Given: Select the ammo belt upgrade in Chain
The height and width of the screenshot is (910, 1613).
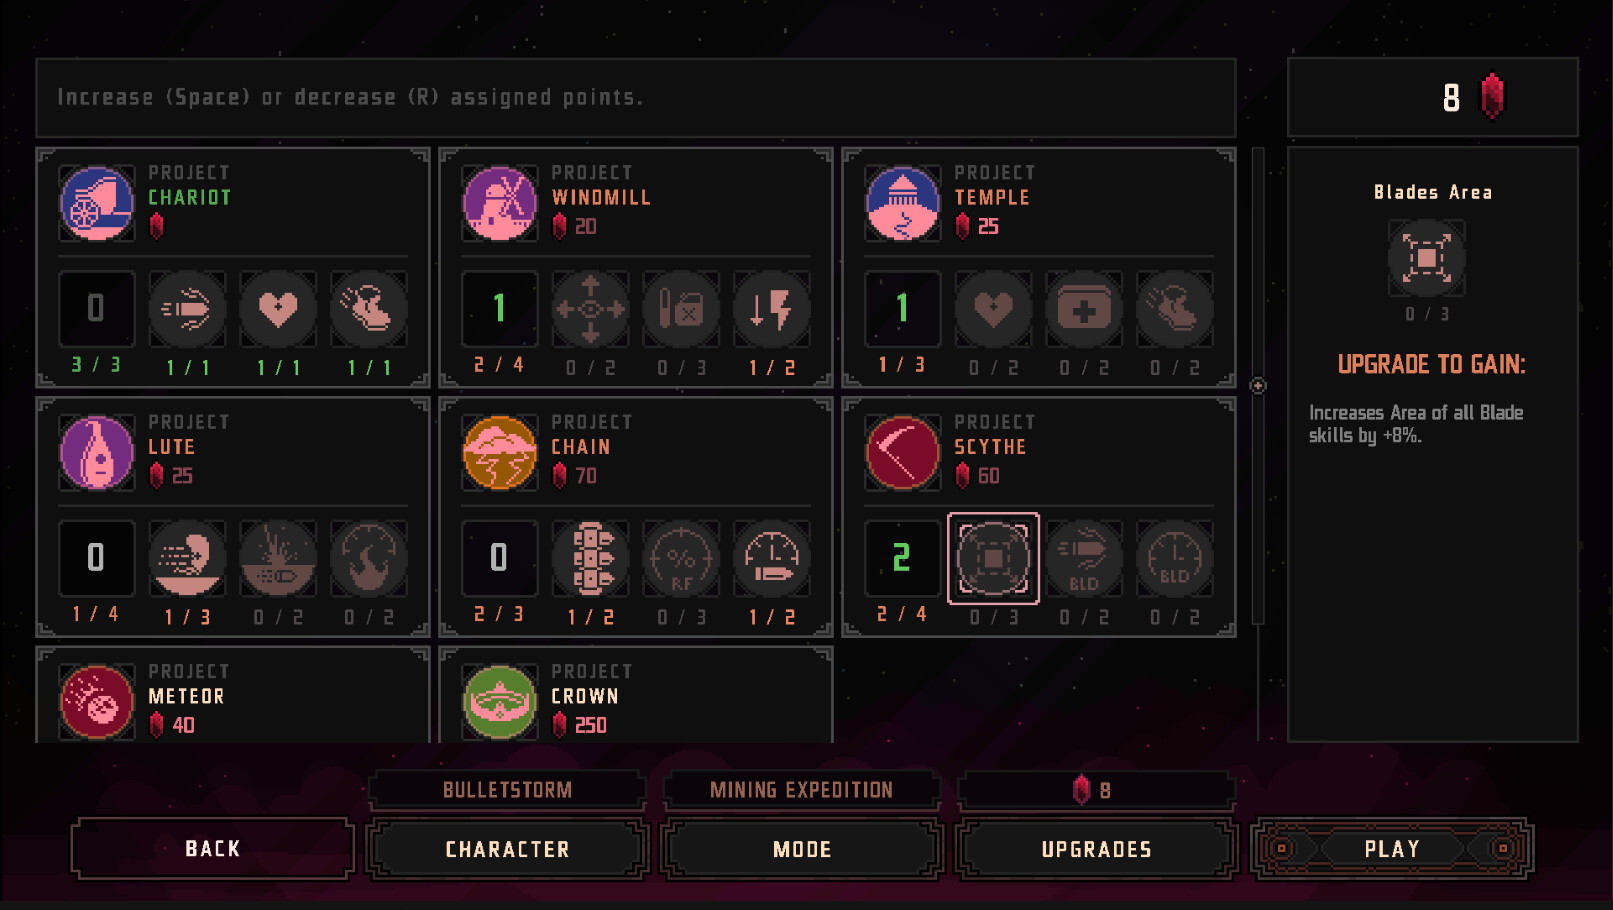Looking at the screenshot, I should [x=590, y=558].
